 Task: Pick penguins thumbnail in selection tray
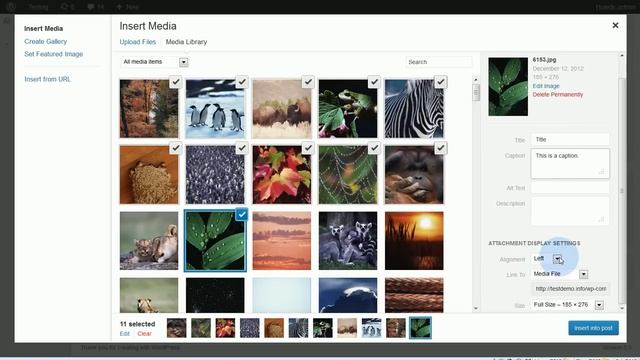coord(371,328)
